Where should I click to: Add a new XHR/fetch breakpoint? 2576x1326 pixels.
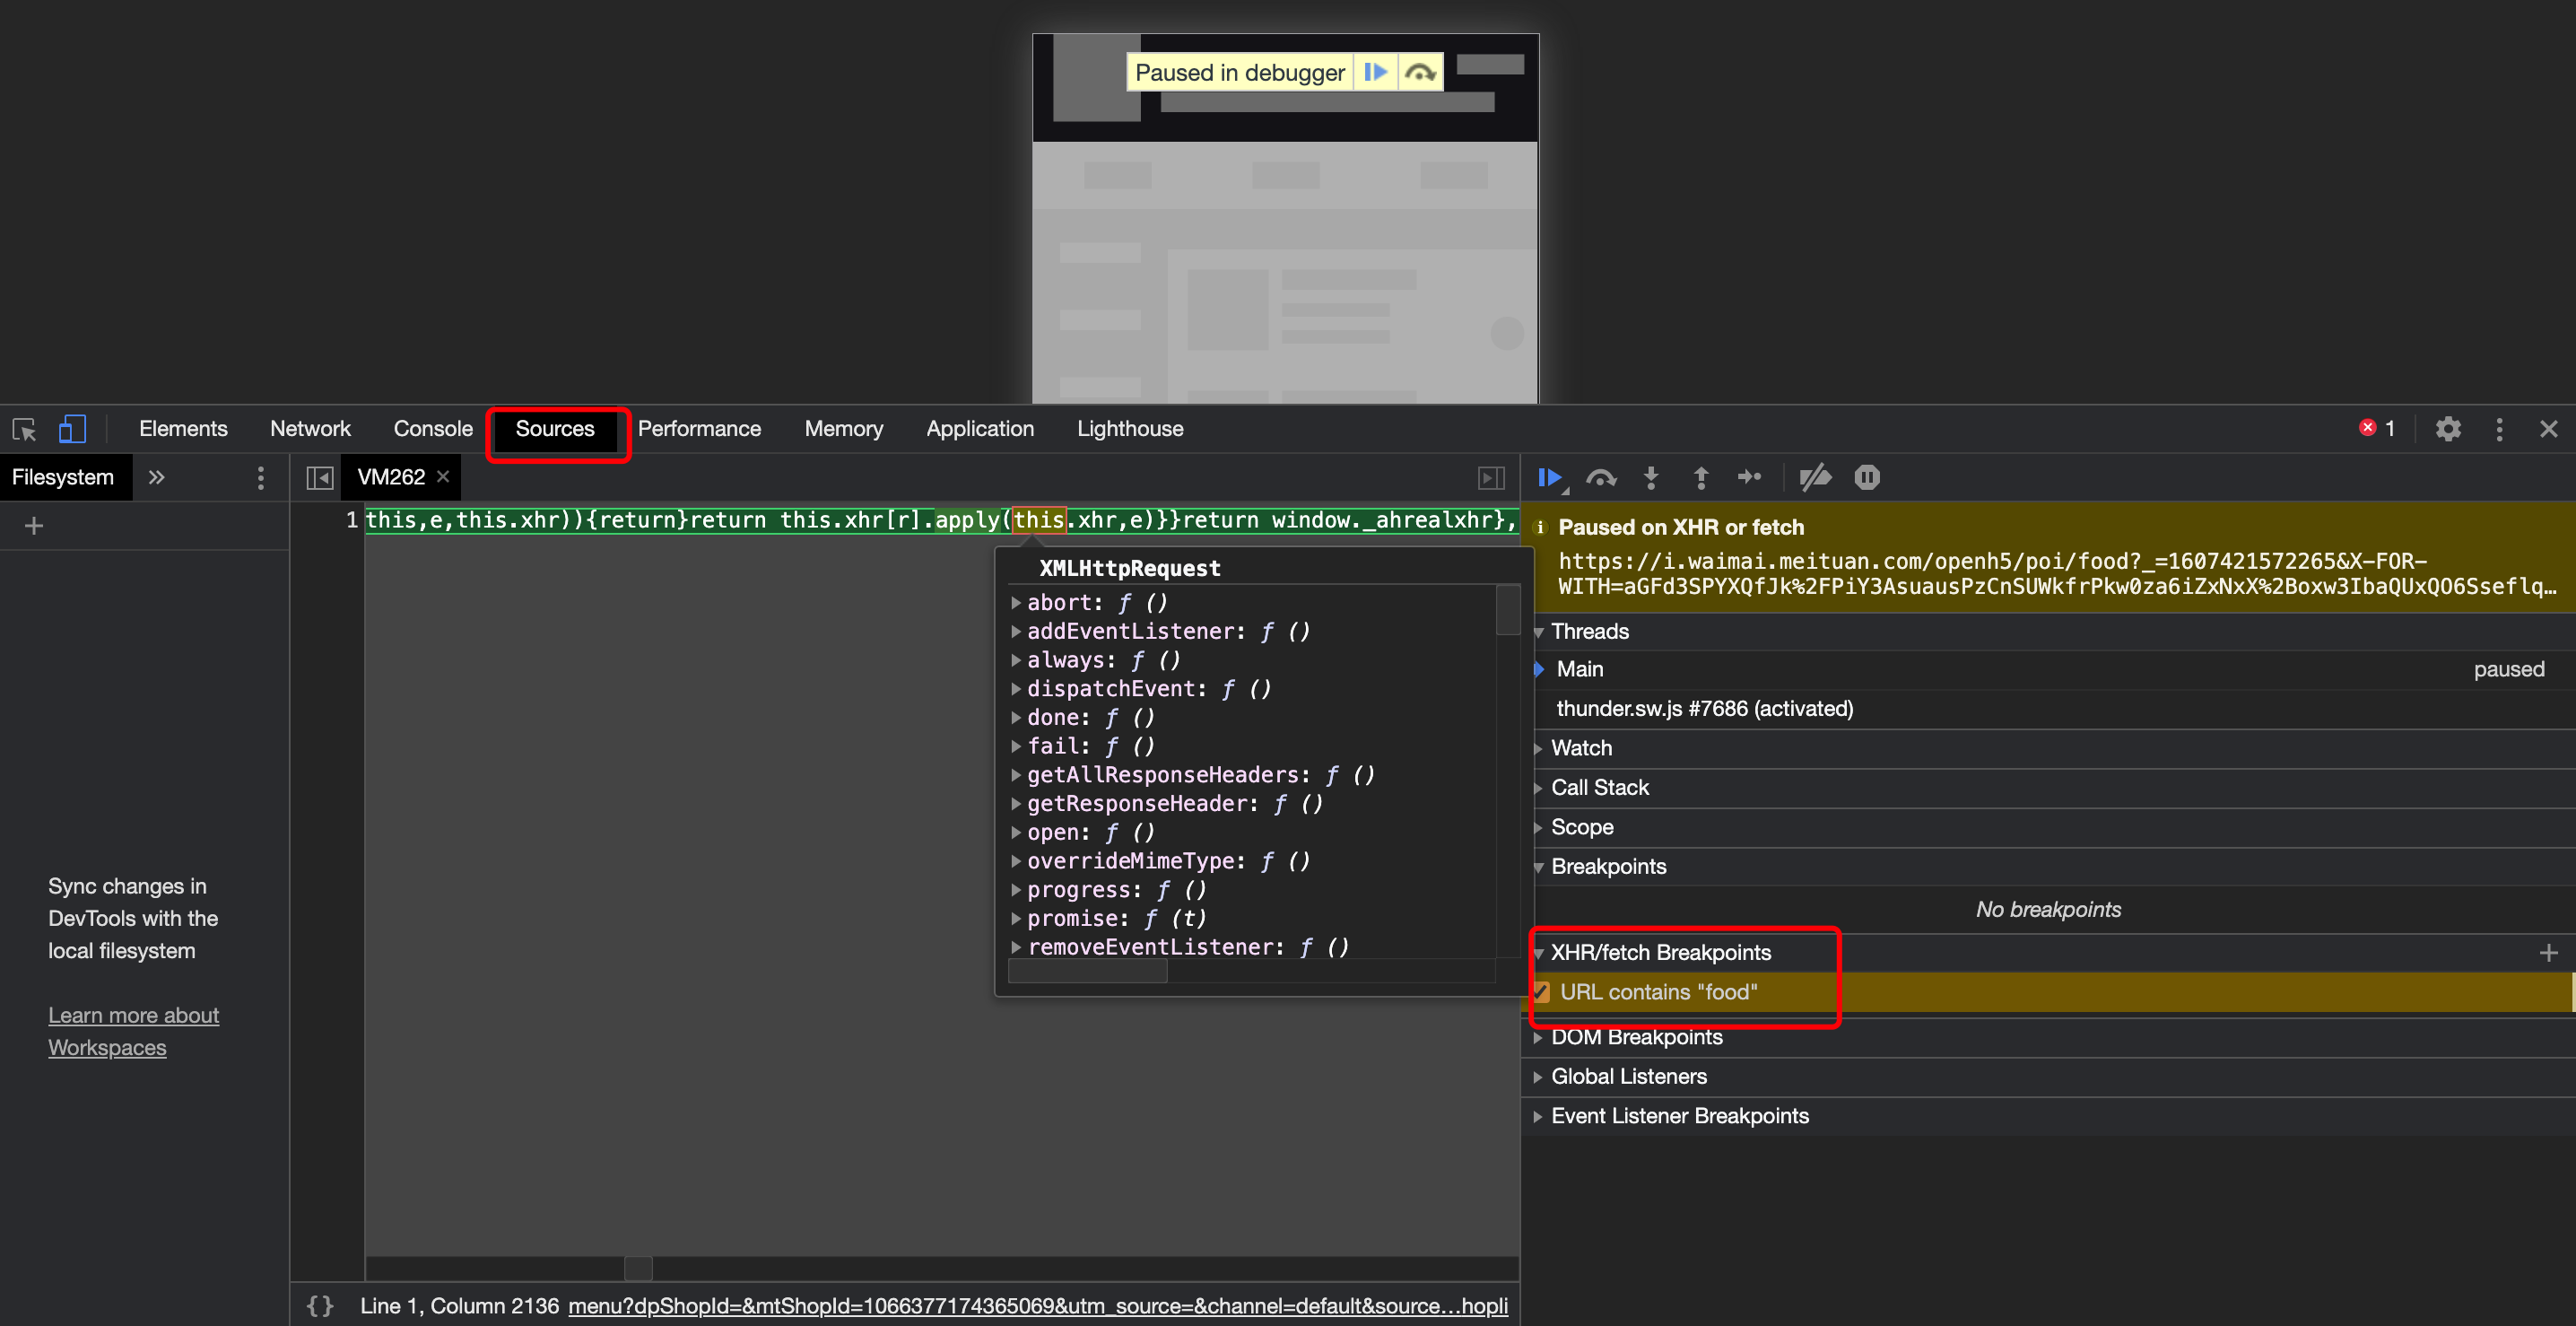pyautogui.click(x=2548, y=953)
